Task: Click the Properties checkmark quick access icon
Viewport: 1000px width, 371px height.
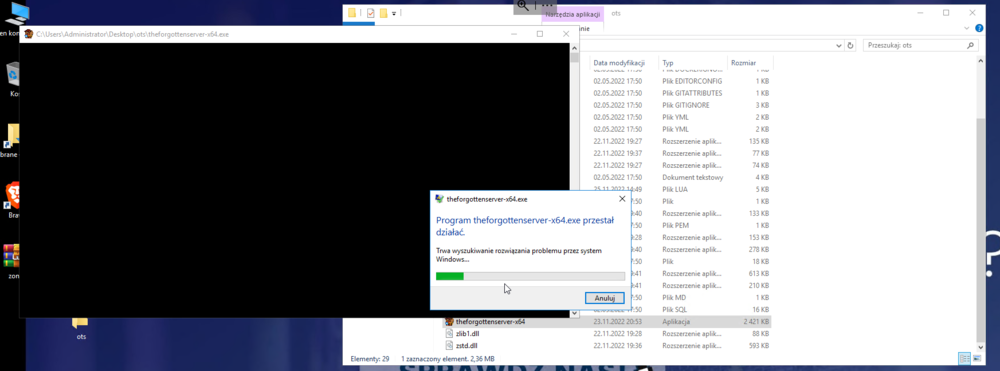Action: (x=371, y=13)
